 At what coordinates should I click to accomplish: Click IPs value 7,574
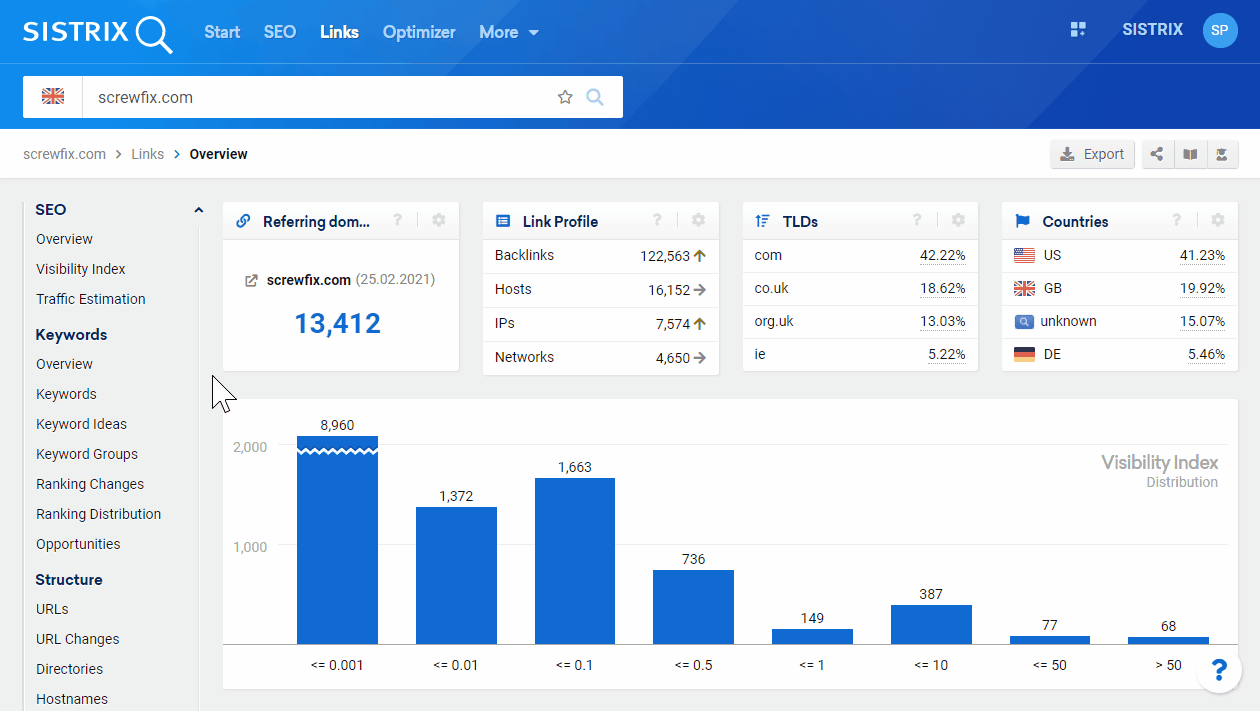[673, 324]
